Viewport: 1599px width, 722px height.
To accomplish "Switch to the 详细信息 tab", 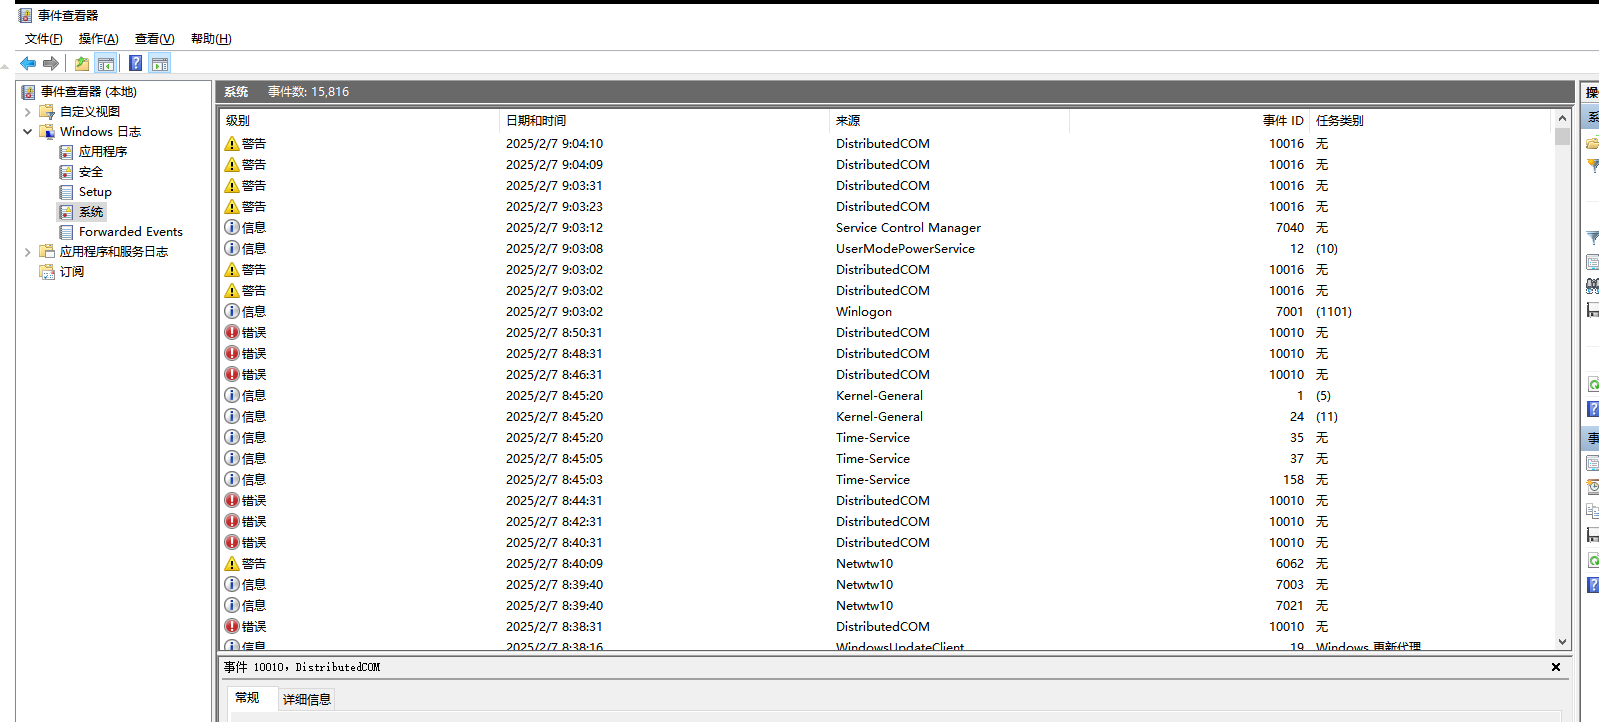I will pos(306,699).
